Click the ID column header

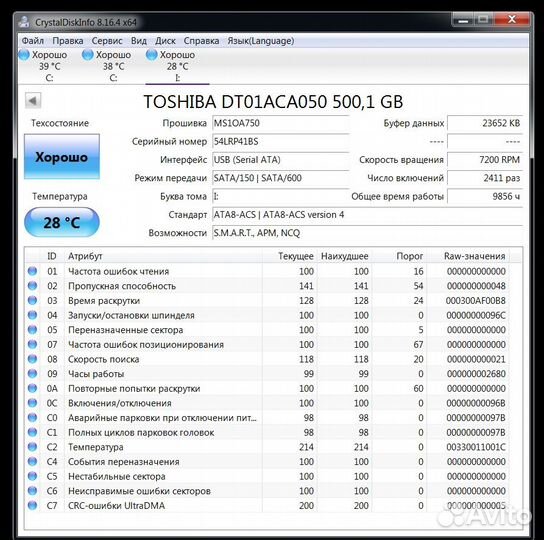click(x=52, y=256)
